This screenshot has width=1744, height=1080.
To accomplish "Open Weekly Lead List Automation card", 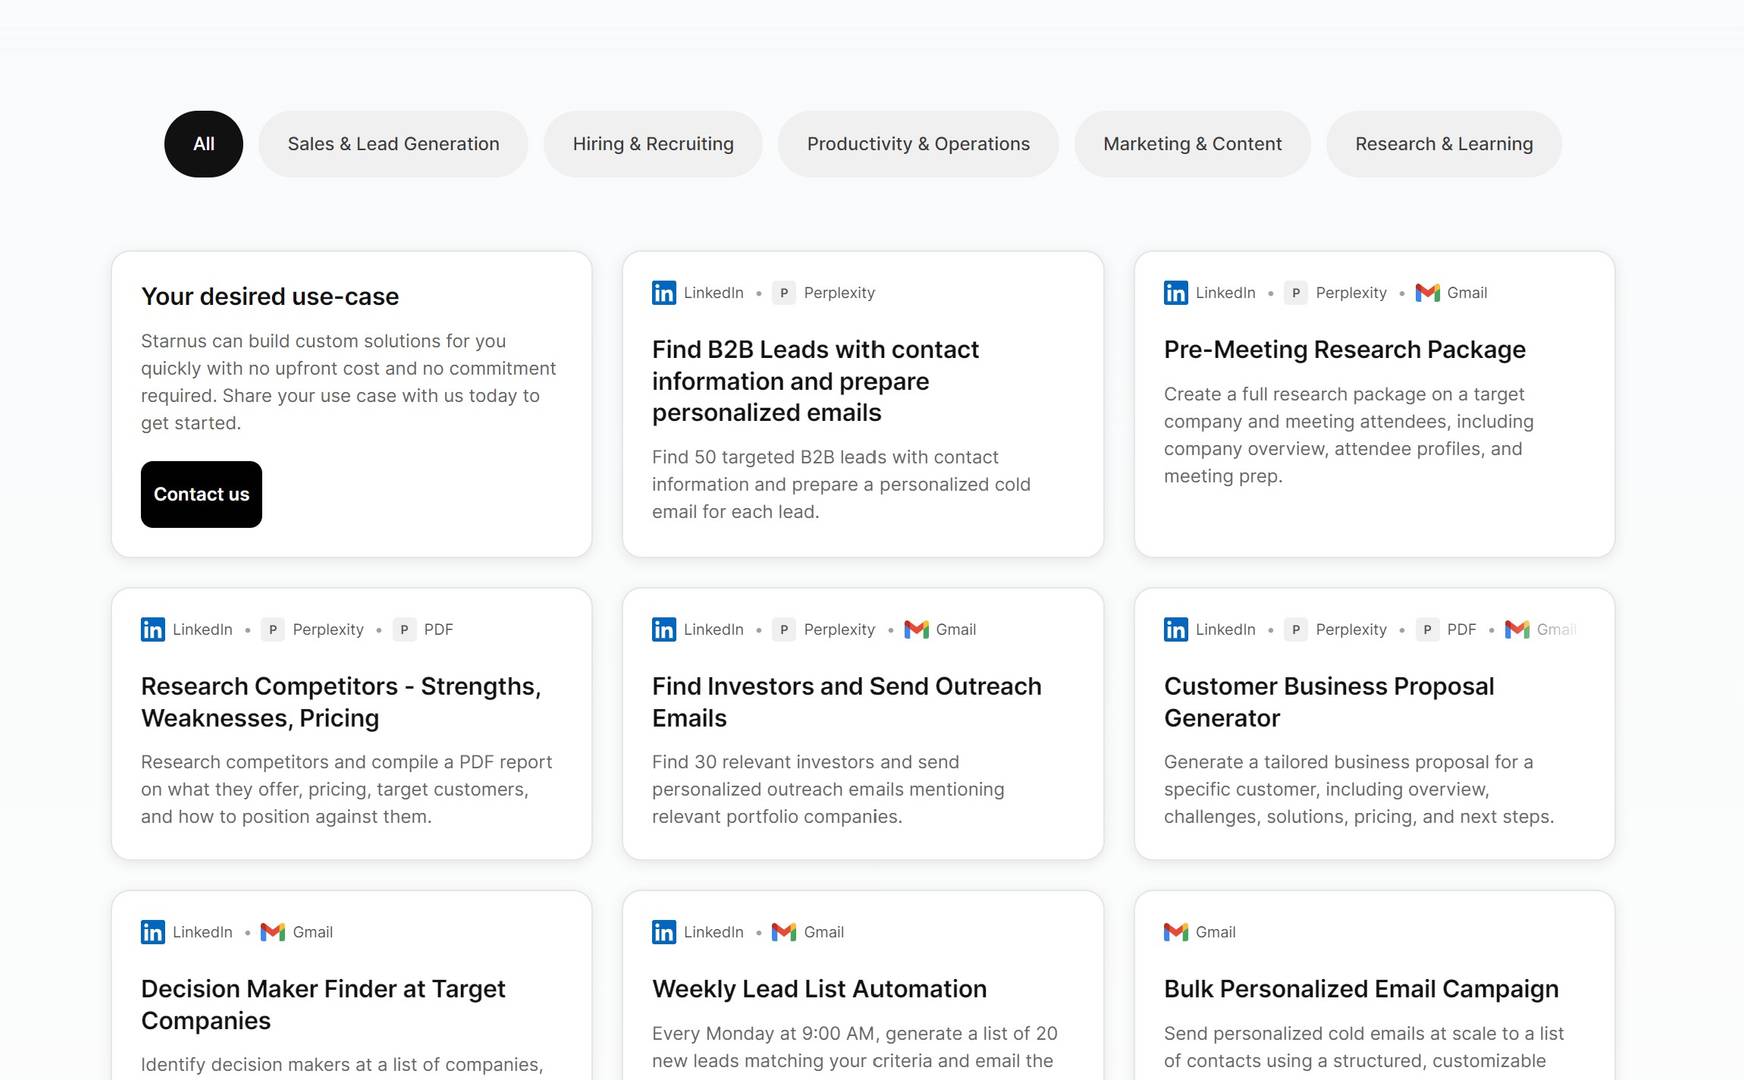I will tap(819, 989).
